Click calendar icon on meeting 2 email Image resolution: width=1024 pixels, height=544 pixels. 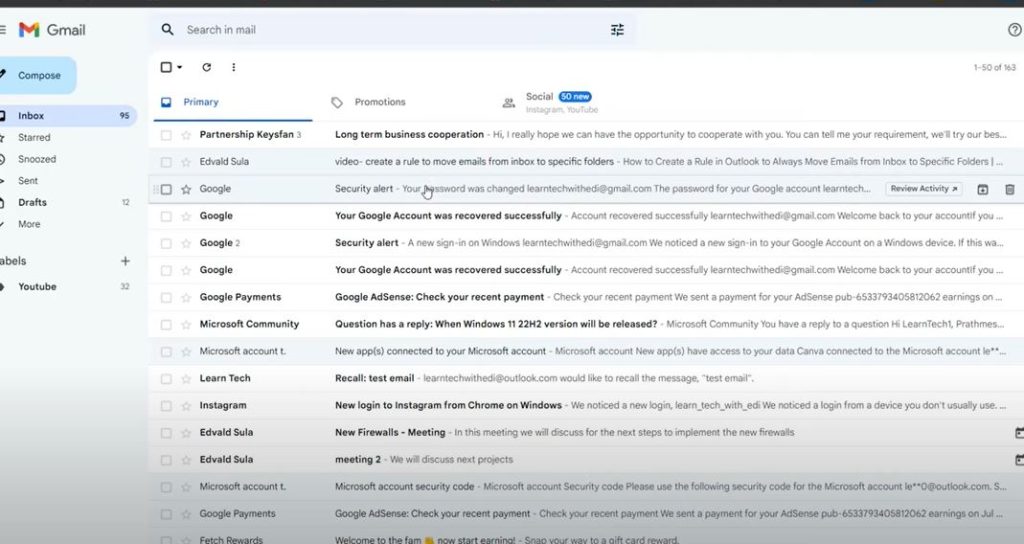pos(1019,460)
